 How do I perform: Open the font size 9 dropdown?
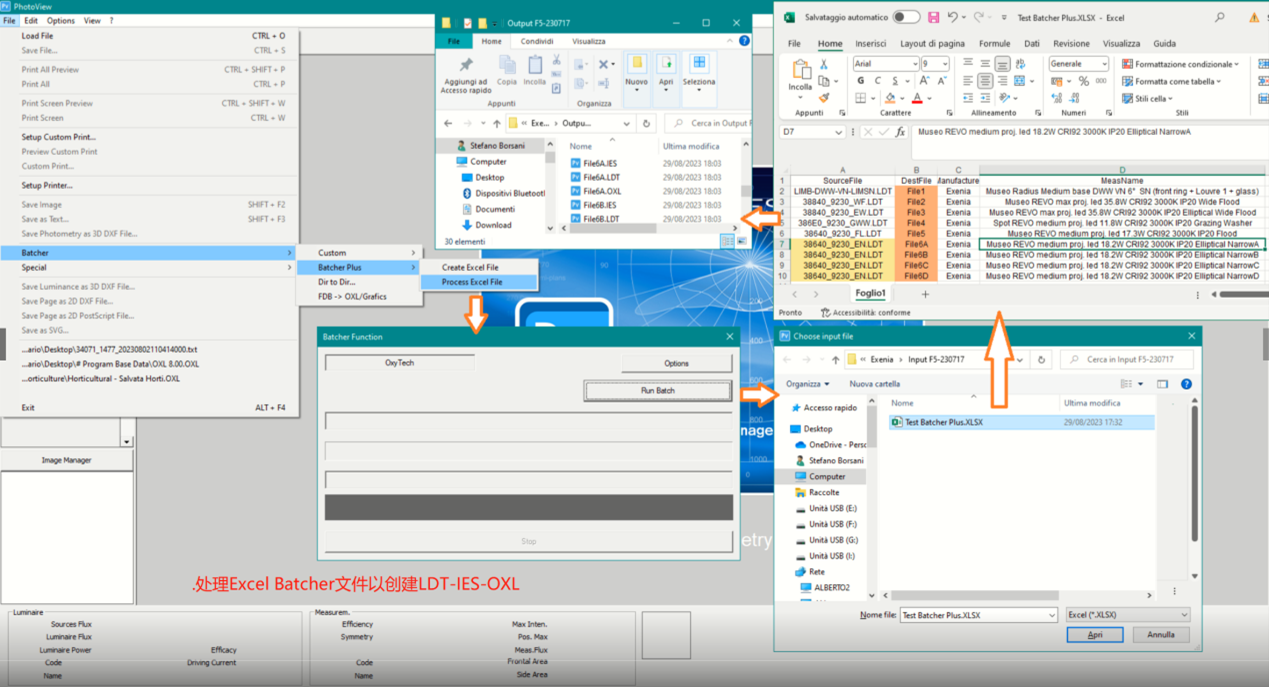(x=944, y=63)
